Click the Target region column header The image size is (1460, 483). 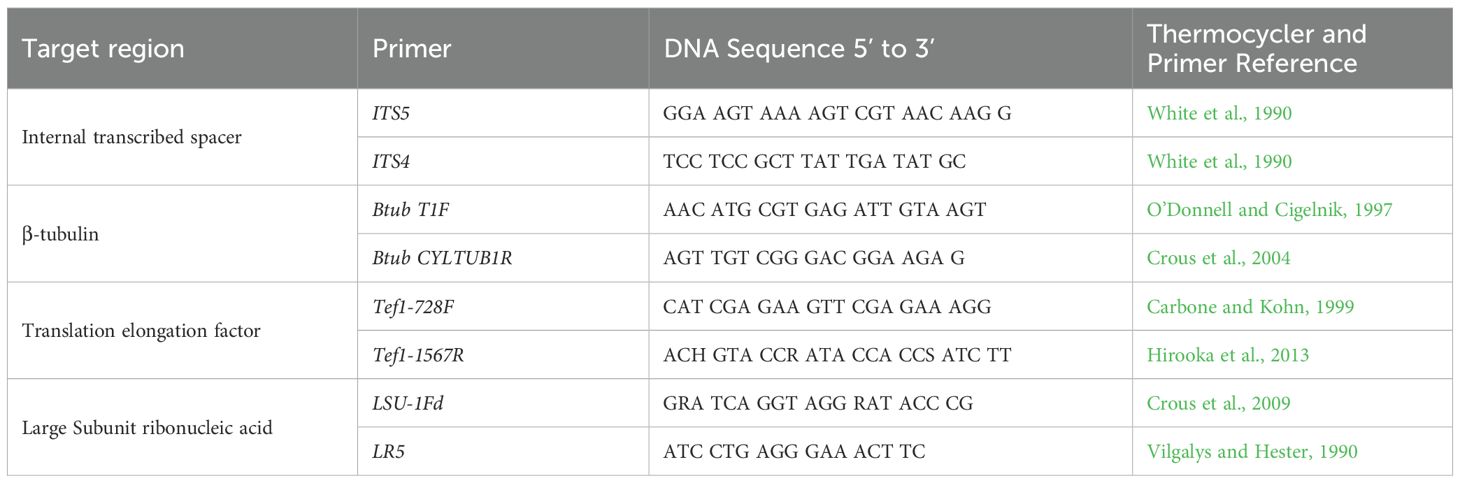point(103,49)
